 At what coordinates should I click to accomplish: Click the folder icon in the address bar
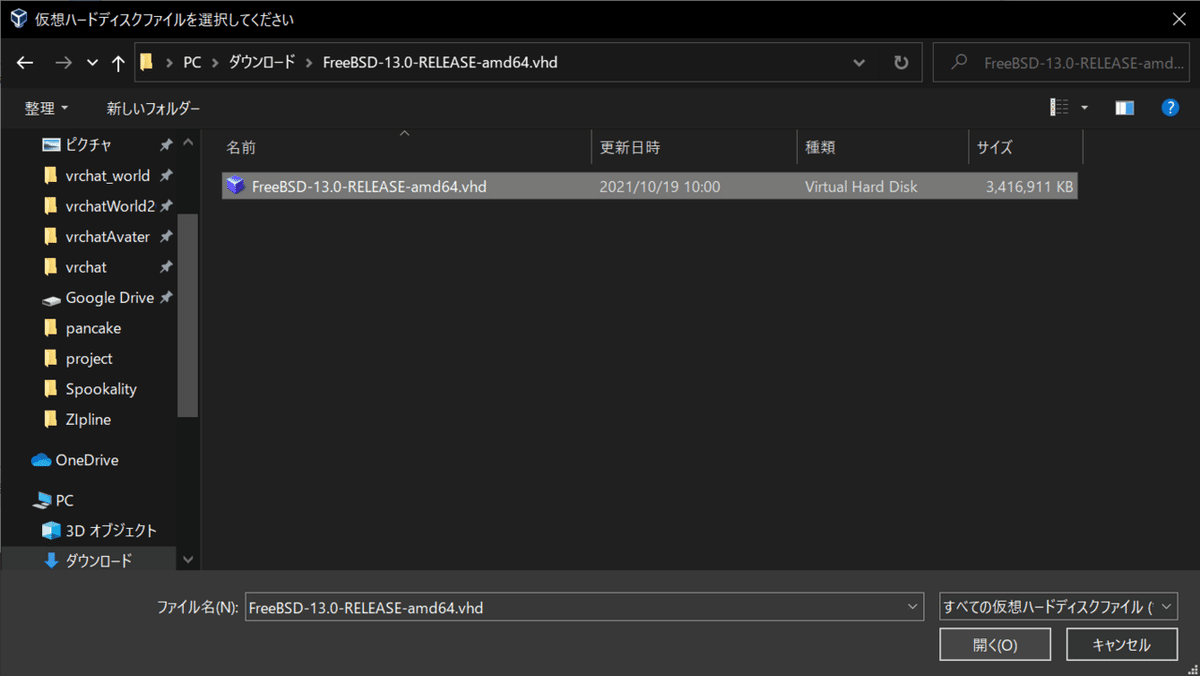(x=146, y=62)
